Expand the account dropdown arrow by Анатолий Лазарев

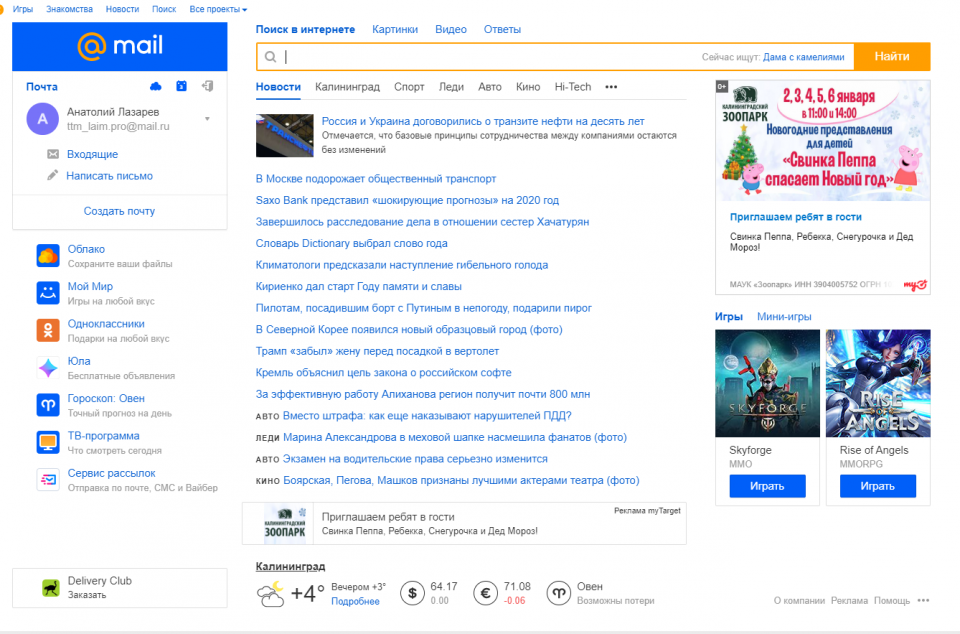point(208,119)
